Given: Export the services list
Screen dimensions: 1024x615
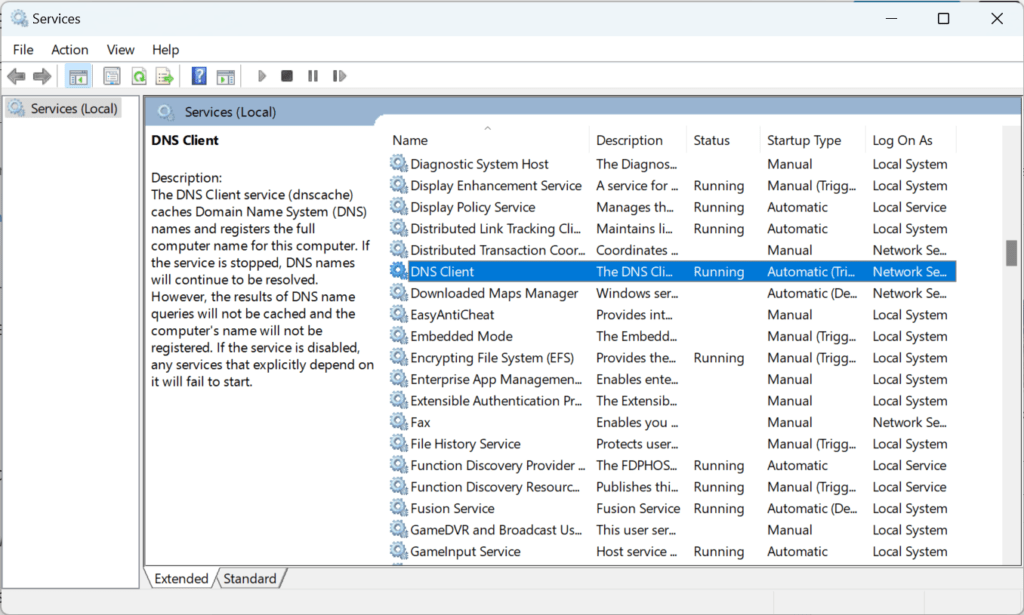Looking at the screenshot, I should coord(163,76).
